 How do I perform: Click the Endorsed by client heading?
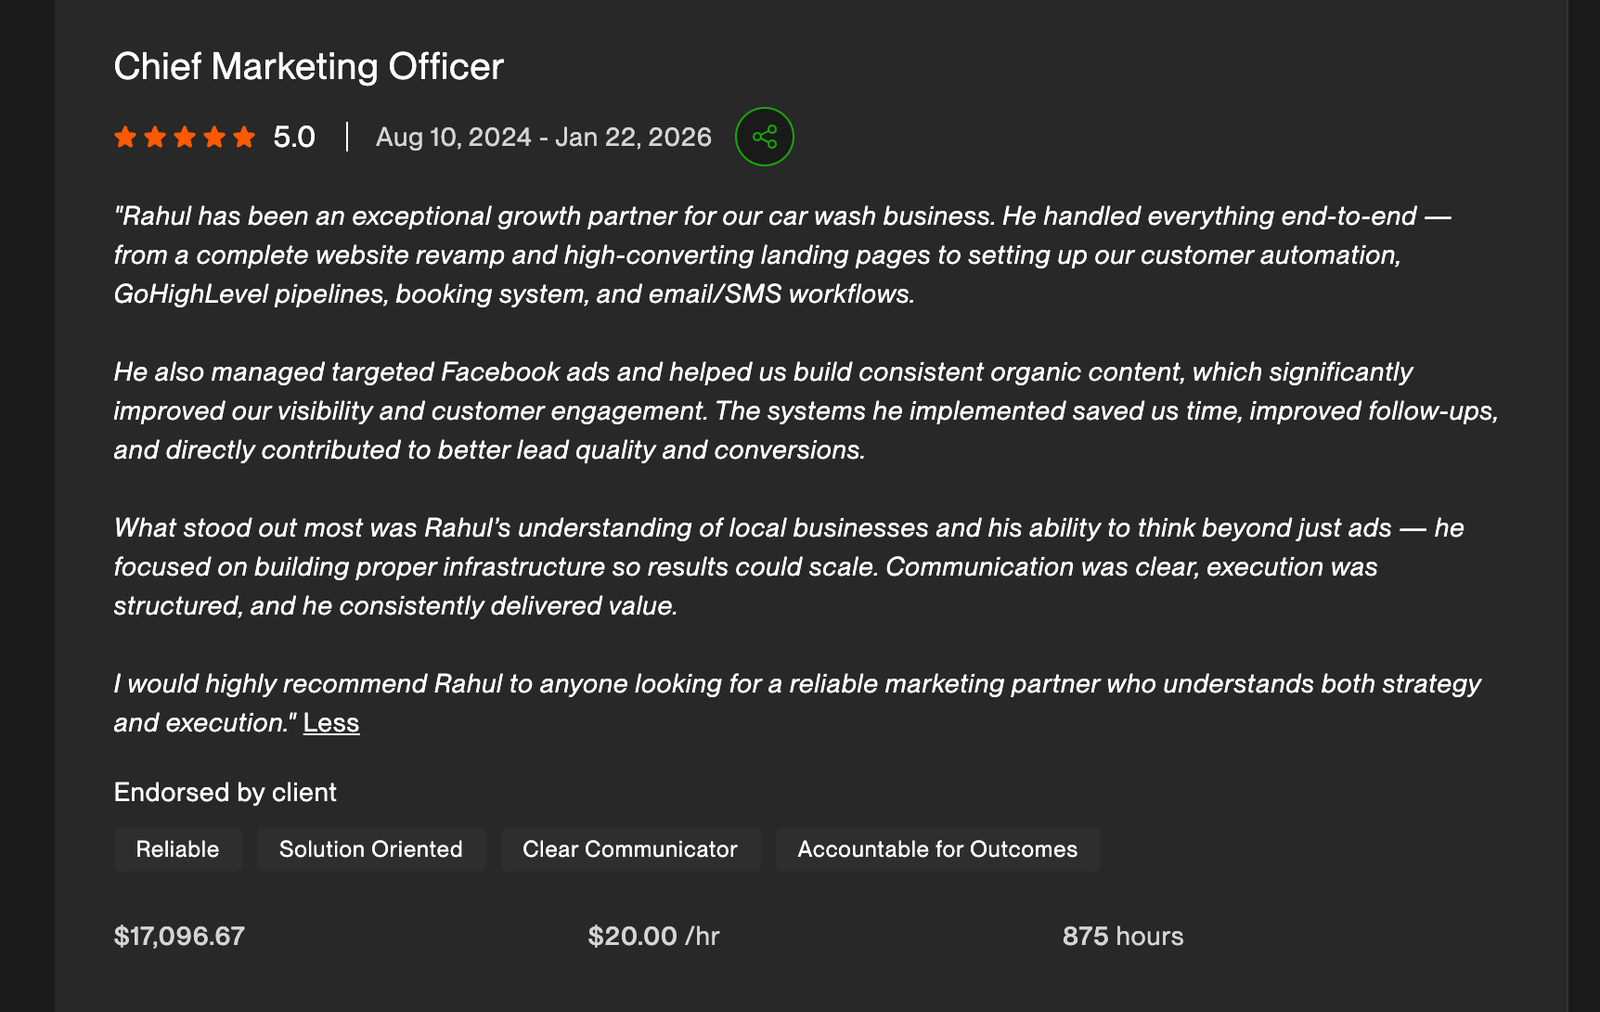pos(225,793)
